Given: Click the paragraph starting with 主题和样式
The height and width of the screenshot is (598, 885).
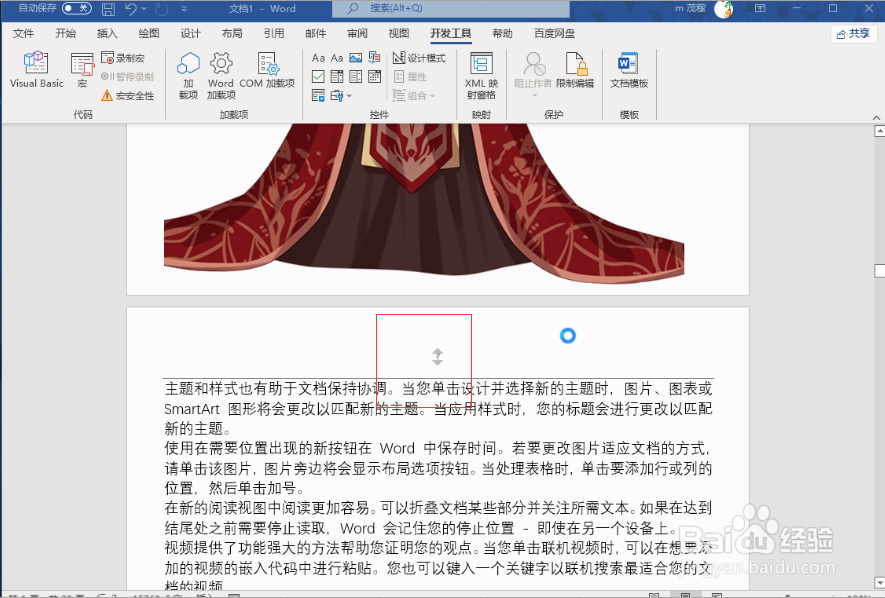Looking at the screenshot, I should [439, 408].
